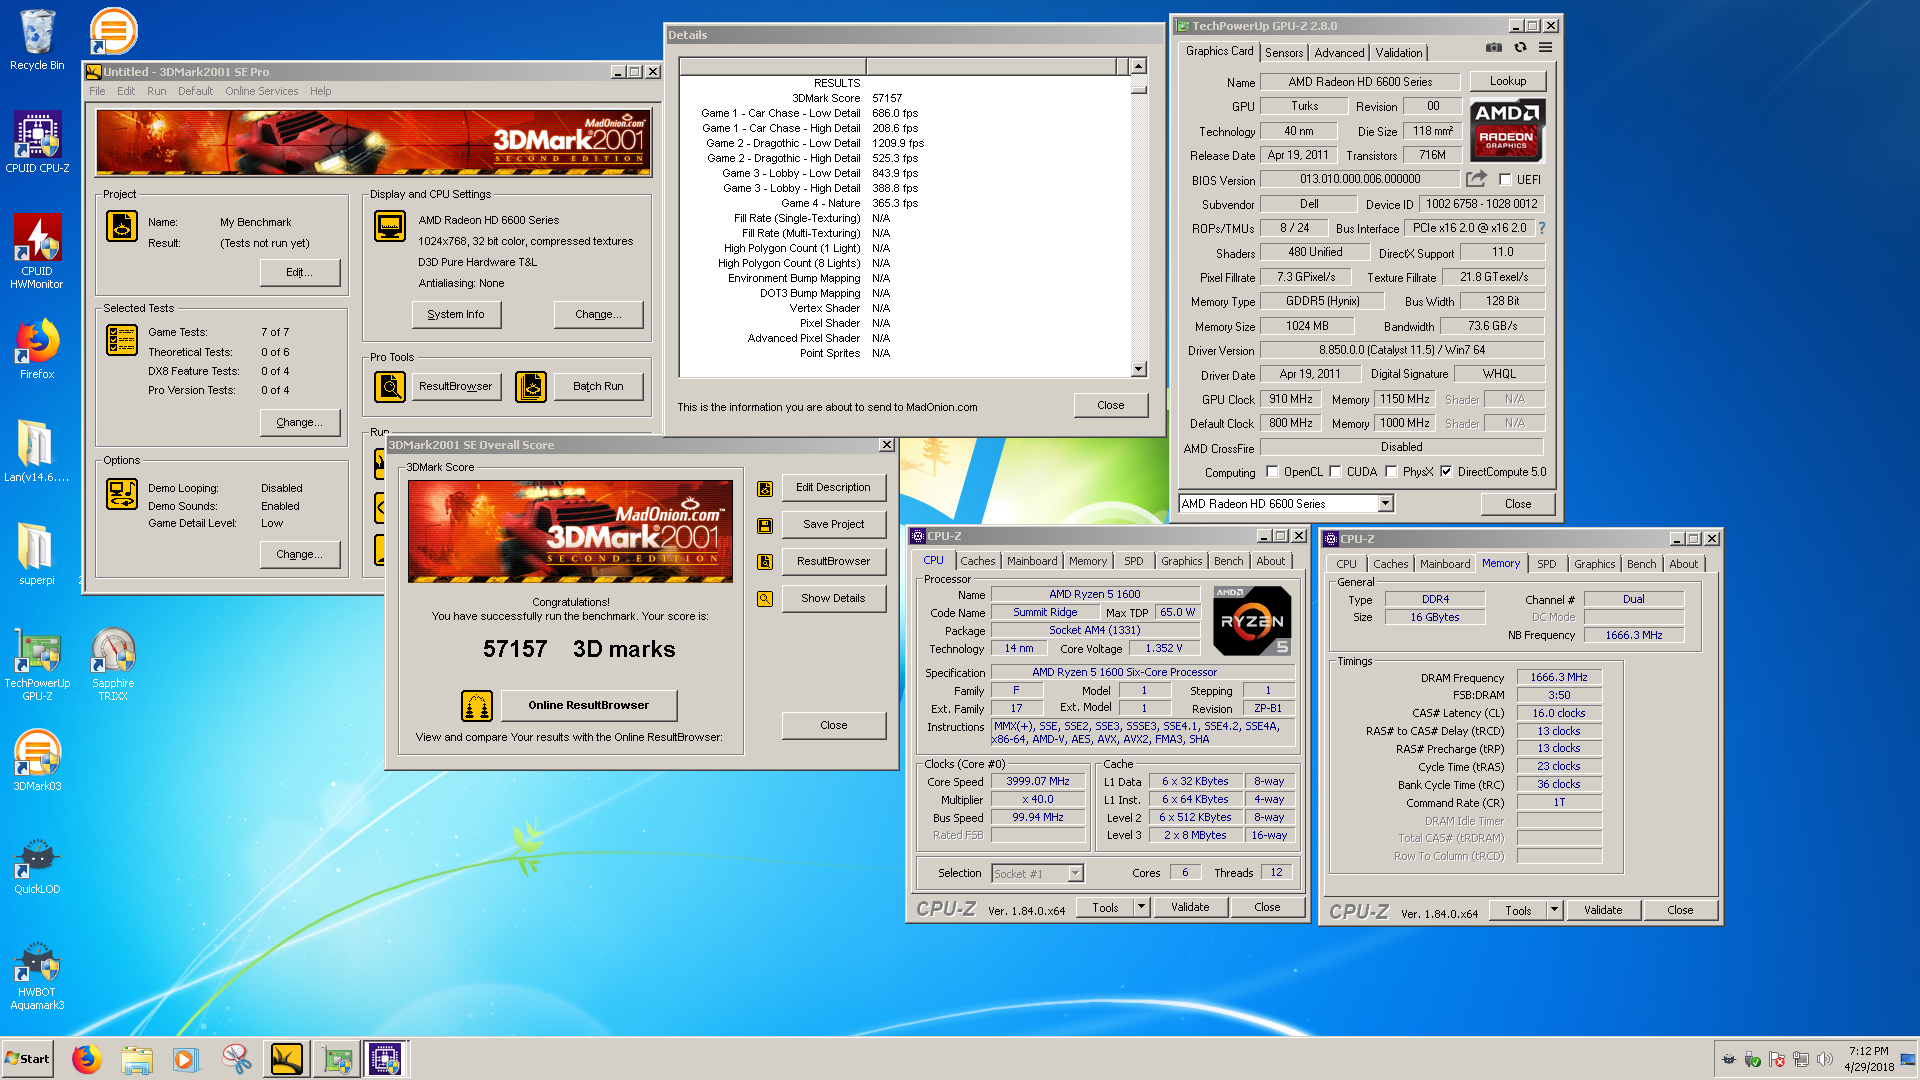Open the Sapphire TRIXX desktop shortcut
The image size is (1920, 1080).
113,663
